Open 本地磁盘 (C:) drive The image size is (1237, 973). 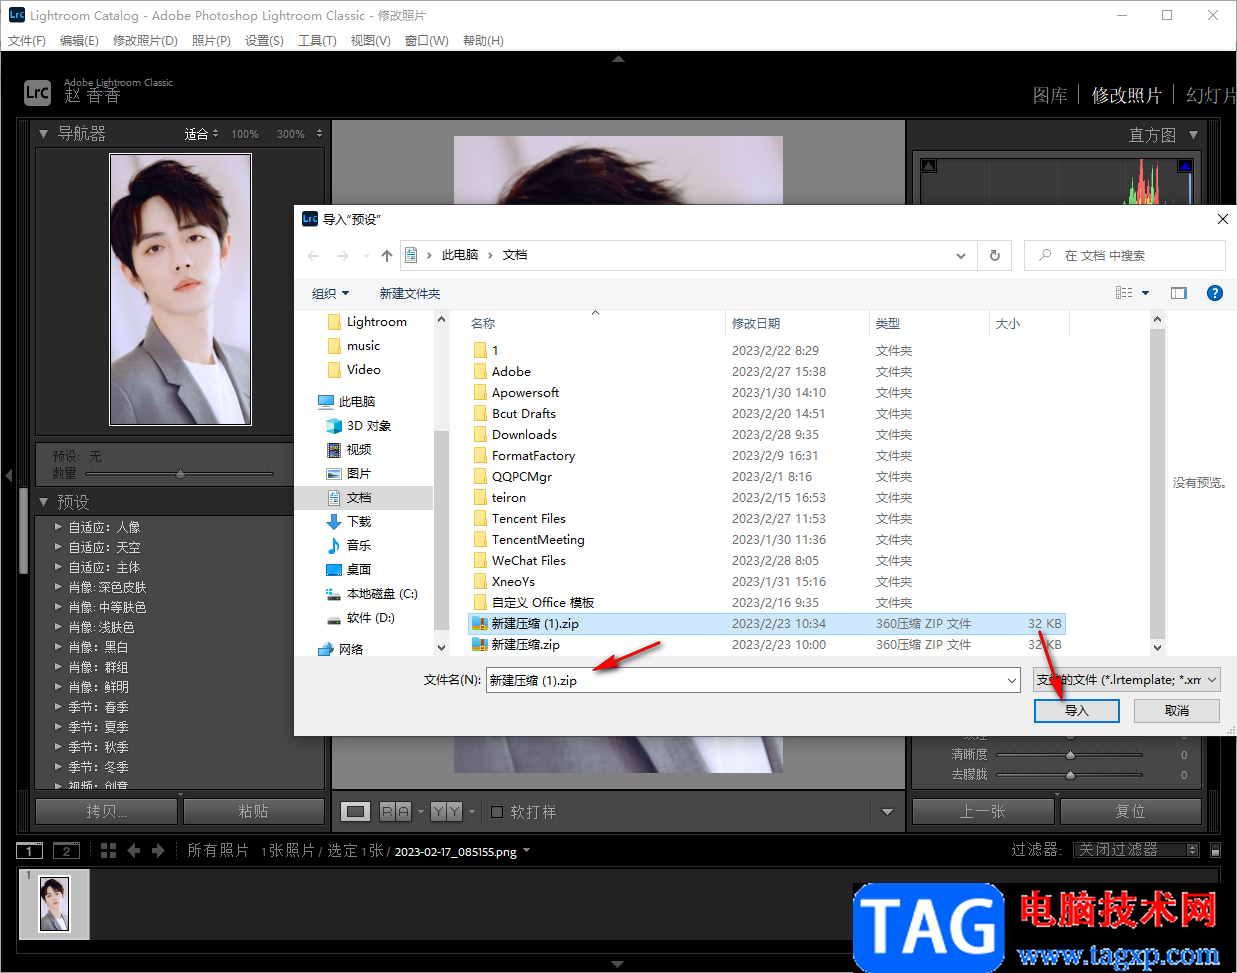(x=381, y=593)
